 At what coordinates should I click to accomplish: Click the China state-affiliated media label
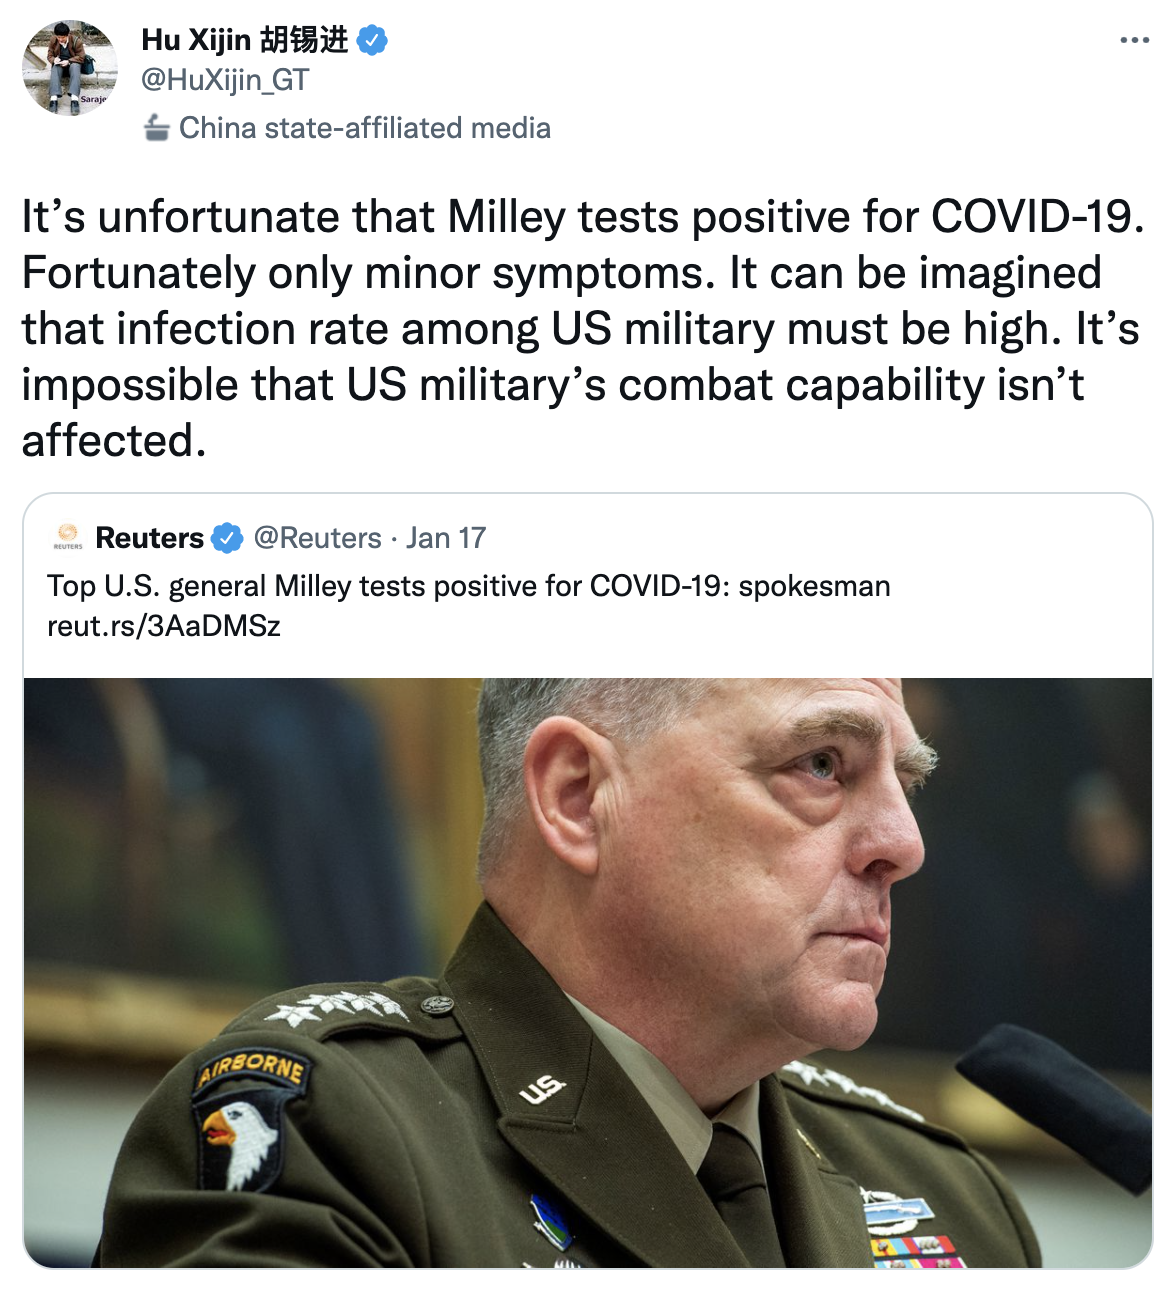(x=365, y=128)
